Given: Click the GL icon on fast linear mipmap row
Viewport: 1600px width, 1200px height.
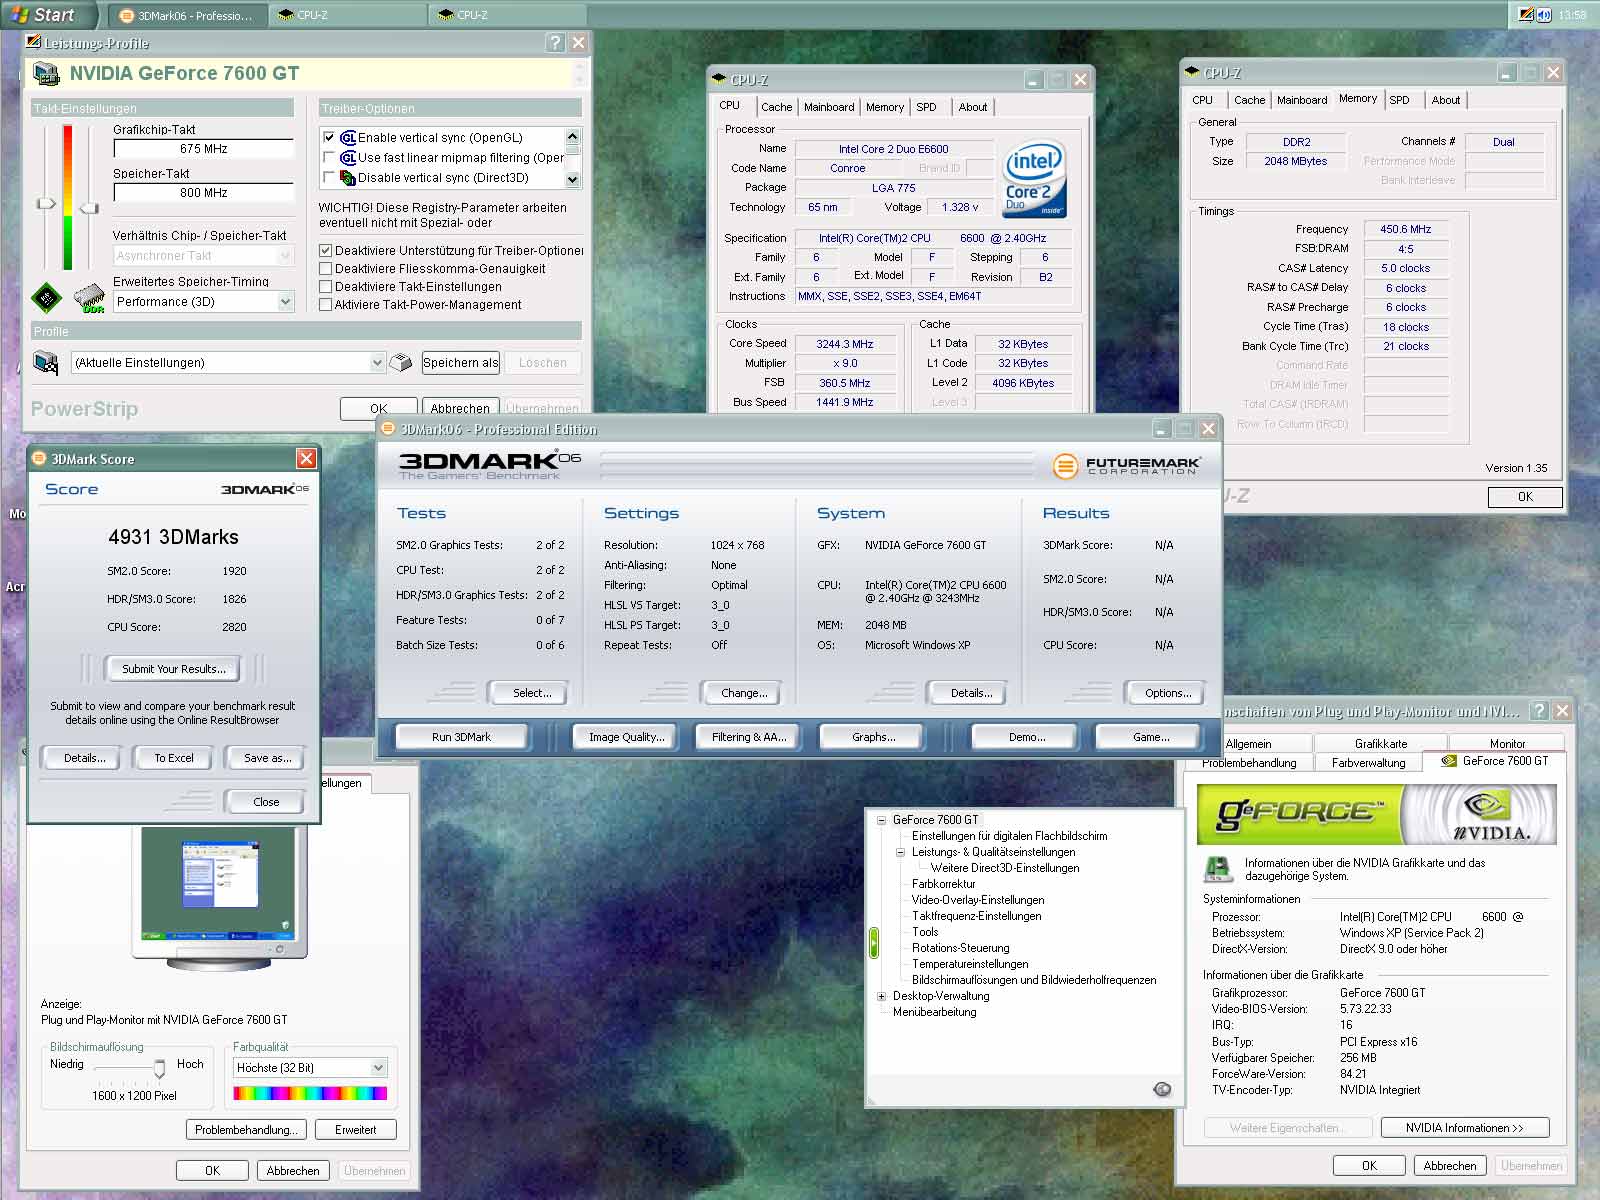Looking at the screenshot, I should (x=348, y=158).
